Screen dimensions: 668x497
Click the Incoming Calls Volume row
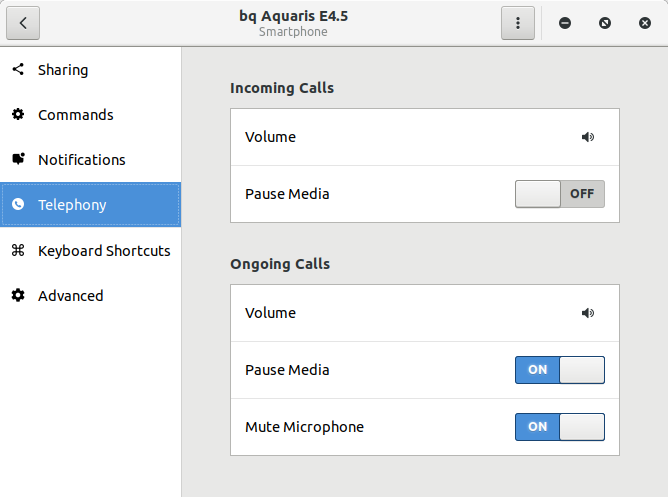click(400, 137)
